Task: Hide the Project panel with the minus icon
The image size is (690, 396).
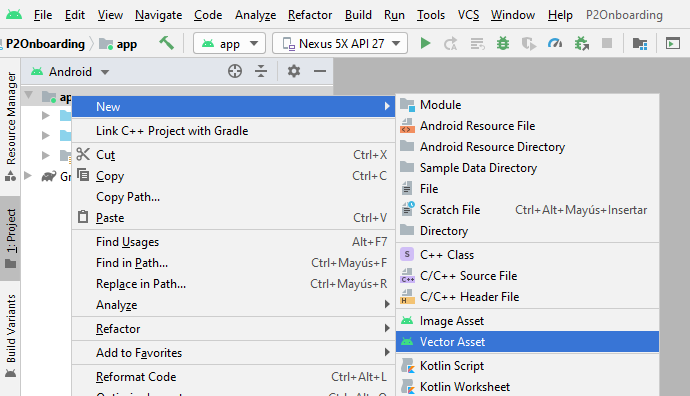Action: click(x=320, y=71)
